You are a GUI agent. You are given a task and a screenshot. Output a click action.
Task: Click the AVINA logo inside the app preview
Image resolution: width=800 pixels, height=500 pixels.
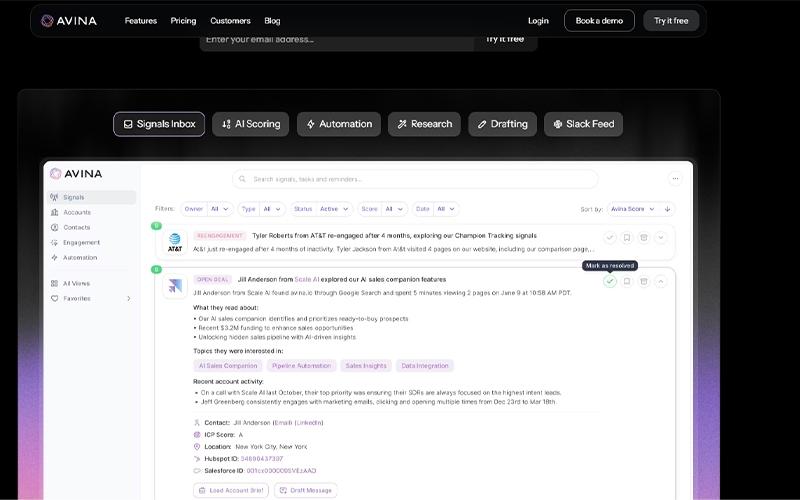tap(76, 174)
